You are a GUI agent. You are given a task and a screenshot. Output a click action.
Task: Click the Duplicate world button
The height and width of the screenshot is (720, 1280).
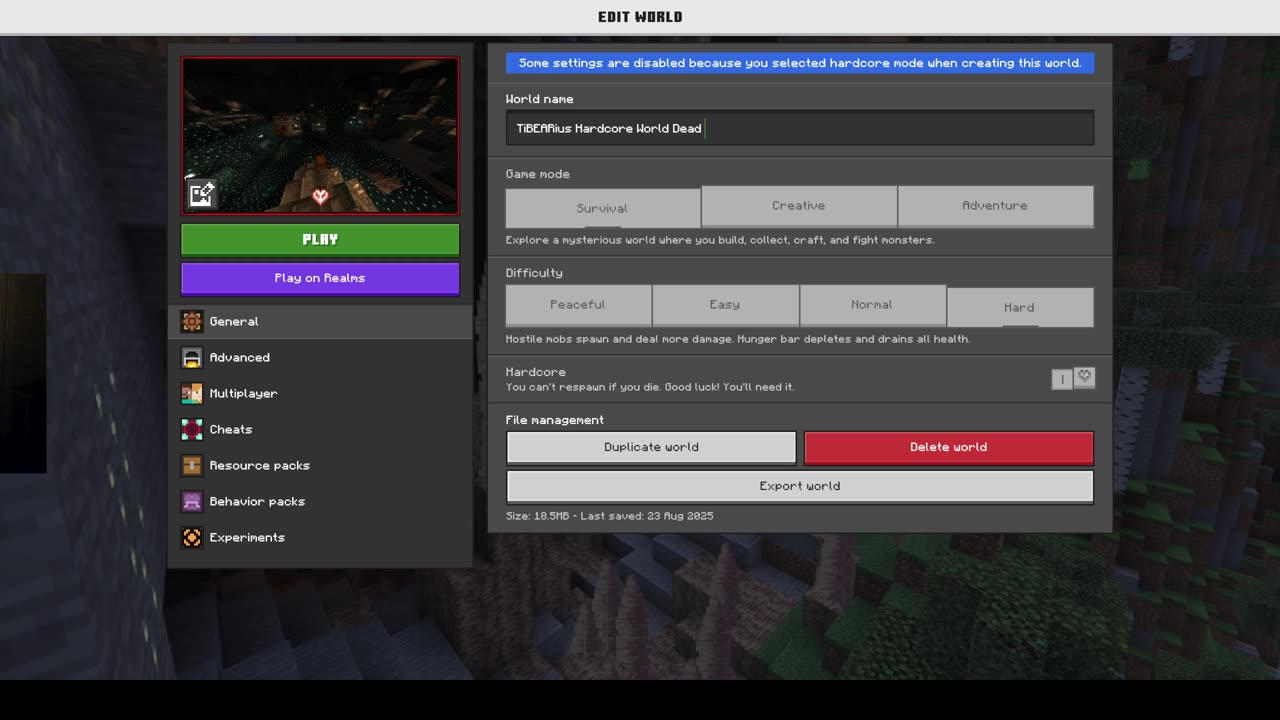click(x=651, y=447)
